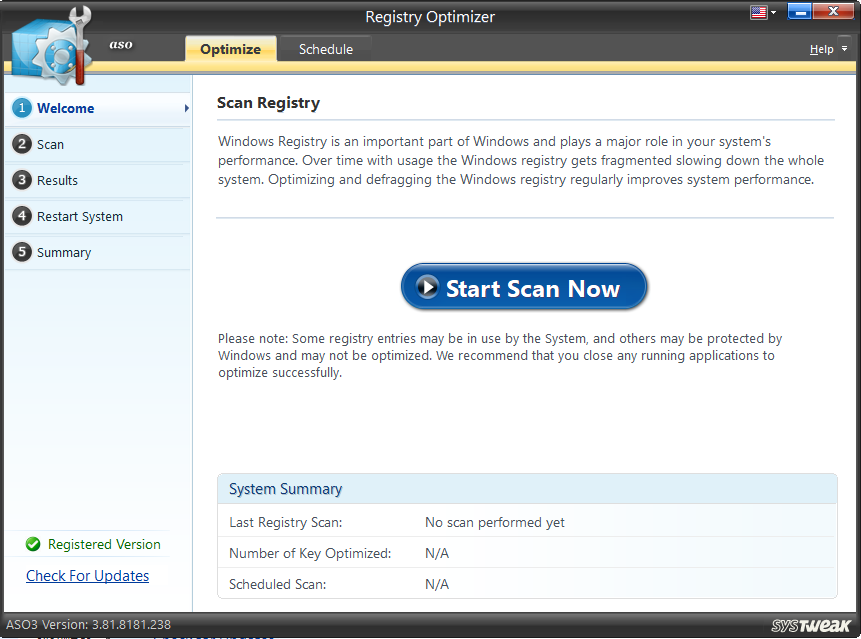Click the aso label near the logo
Viewport: 861px width, 639px height.
[x=121, y=44]
